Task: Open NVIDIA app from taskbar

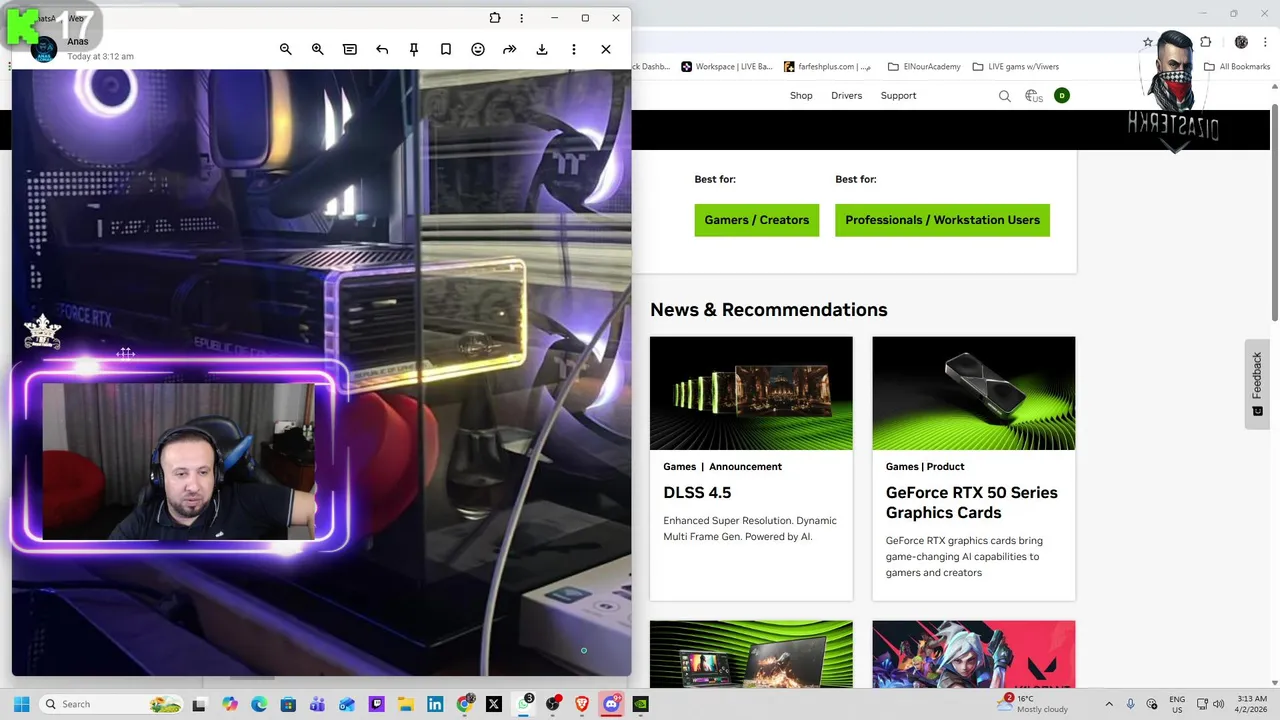Action: (641, 704)
